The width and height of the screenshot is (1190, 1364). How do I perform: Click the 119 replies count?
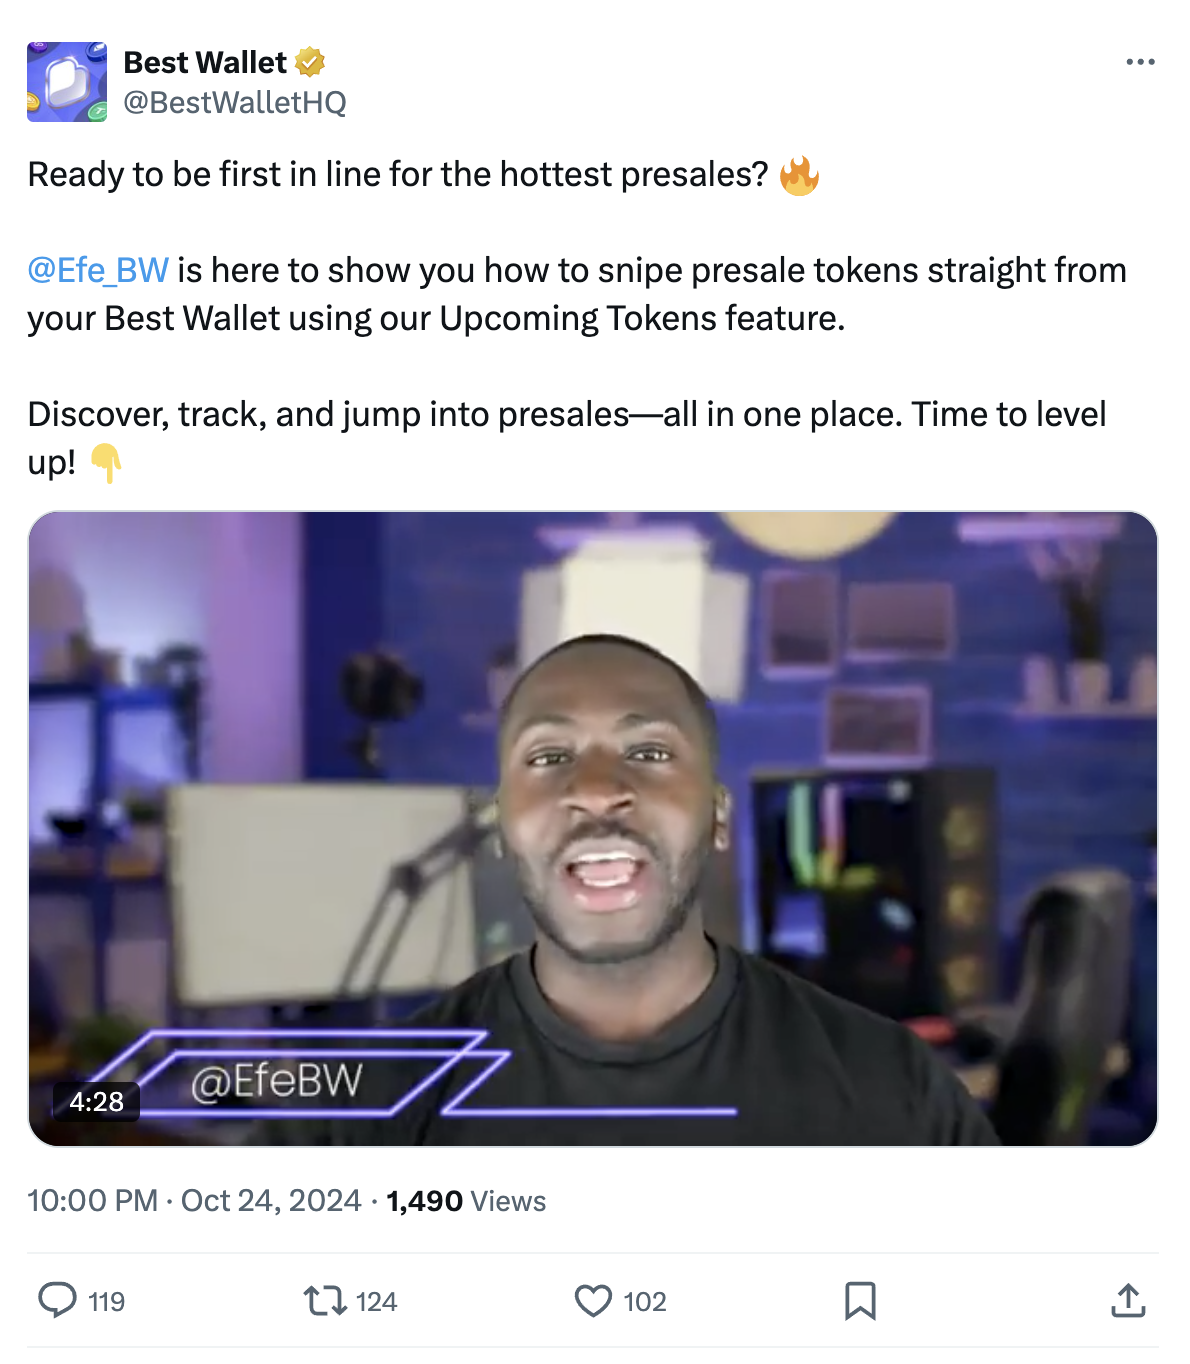tap(106, 1301)
